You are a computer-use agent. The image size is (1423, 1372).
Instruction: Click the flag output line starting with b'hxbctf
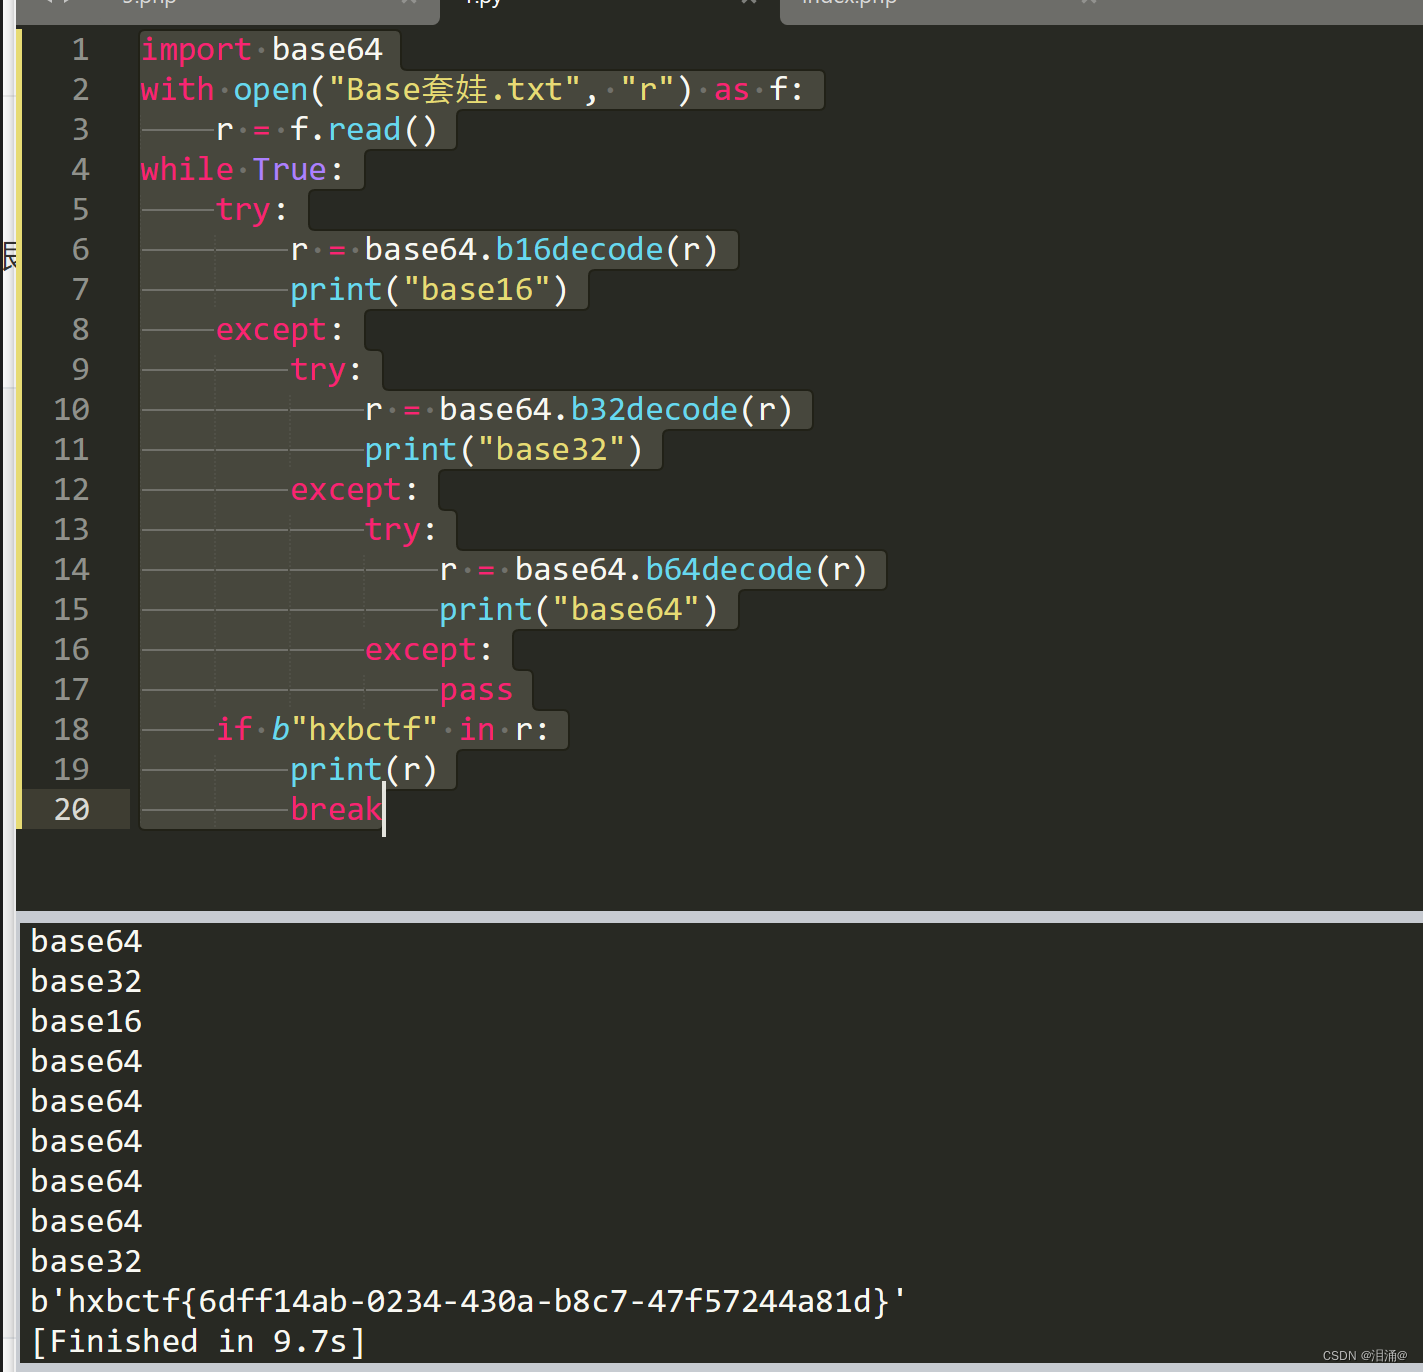point(468,1302)
